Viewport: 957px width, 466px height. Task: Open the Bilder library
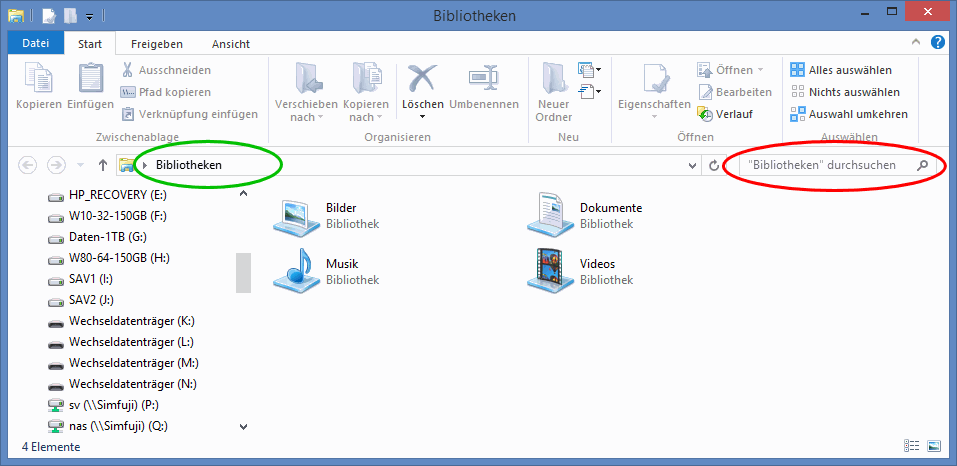pos(297,215)
